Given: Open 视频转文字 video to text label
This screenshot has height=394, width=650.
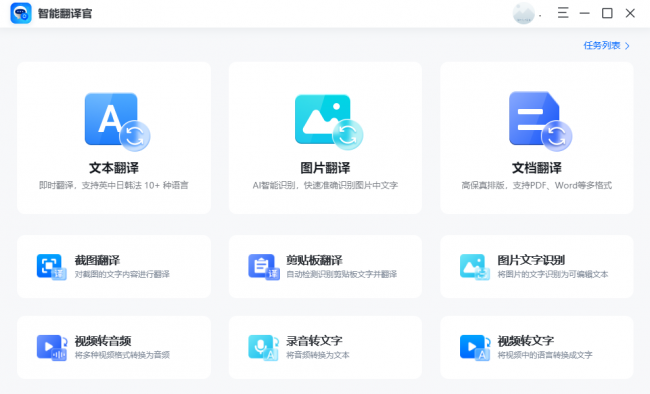Looking at the screenshot, I should tap(526, 341).
